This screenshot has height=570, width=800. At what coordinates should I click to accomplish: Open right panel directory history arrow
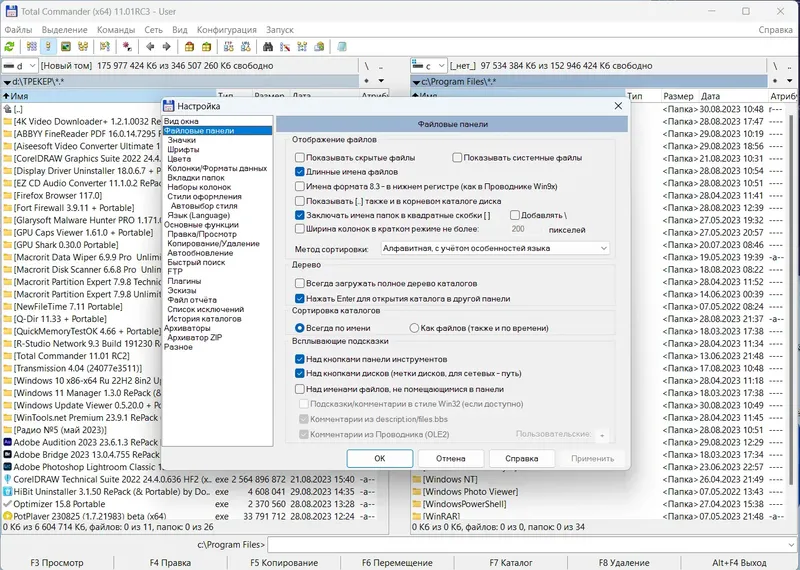[x=790, y=81]
